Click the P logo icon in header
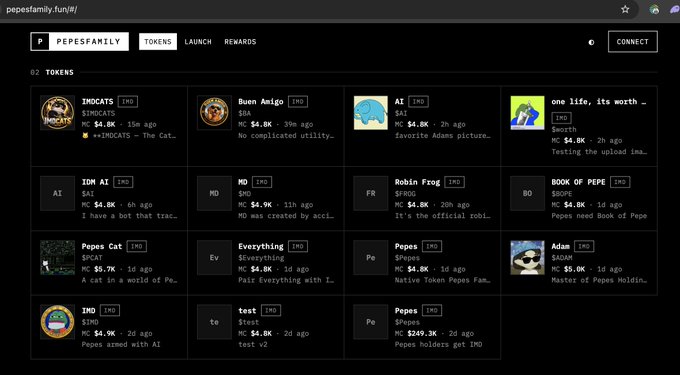The height and width of the screenshot is (375, 680). coord(40,42)
